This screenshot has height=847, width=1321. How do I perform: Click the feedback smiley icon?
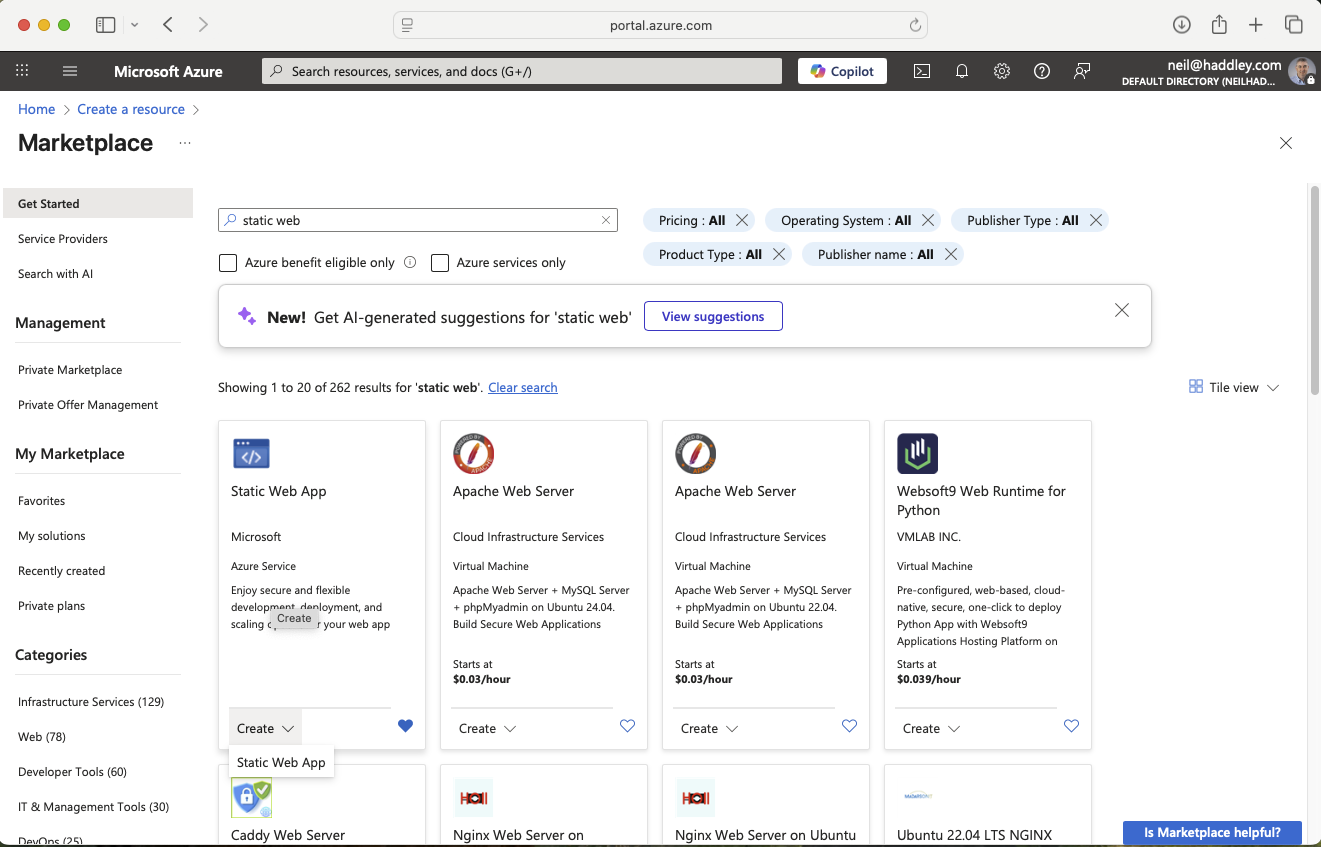[x=1082, y=71]
